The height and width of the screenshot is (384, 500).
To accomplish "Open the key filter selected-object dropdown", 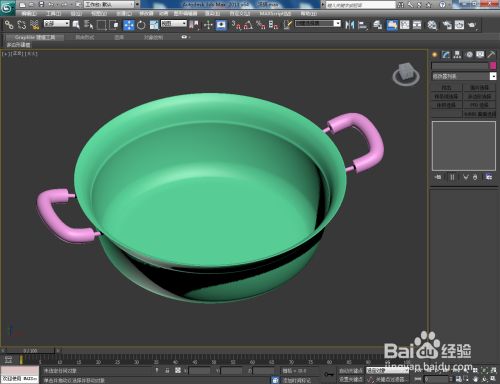I will [387, 370].
